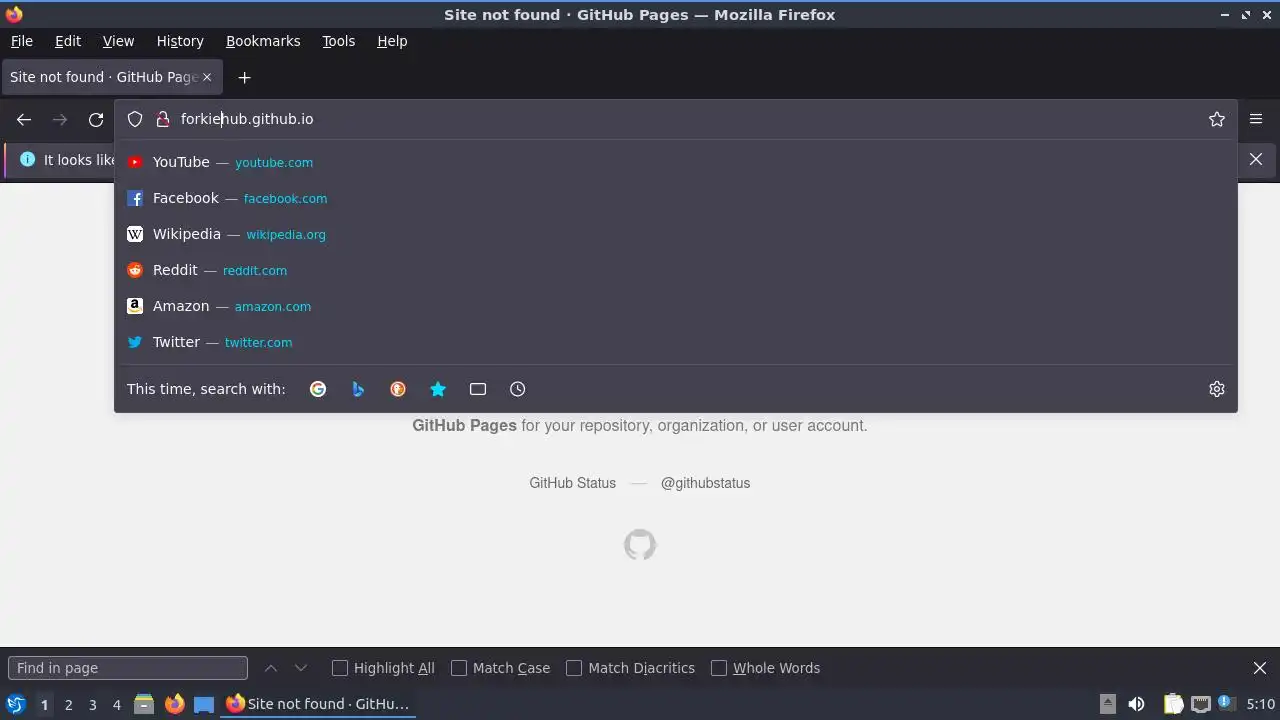Select the Facebook suggestion
Viewport: 1280px width, 720px height.
click(x=676, y=198)
